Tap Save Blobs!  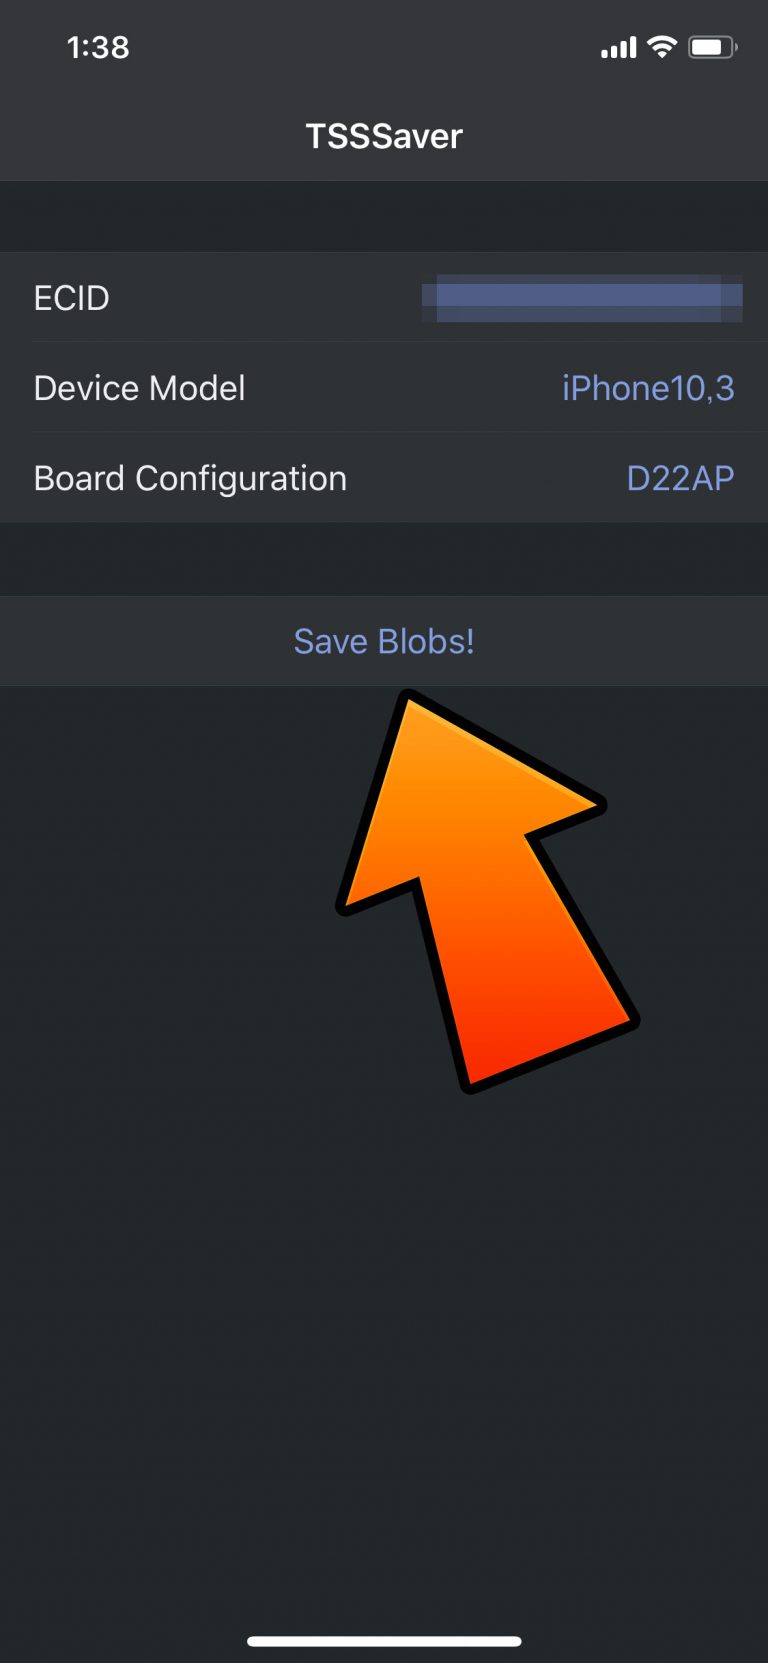click(384, 641)
